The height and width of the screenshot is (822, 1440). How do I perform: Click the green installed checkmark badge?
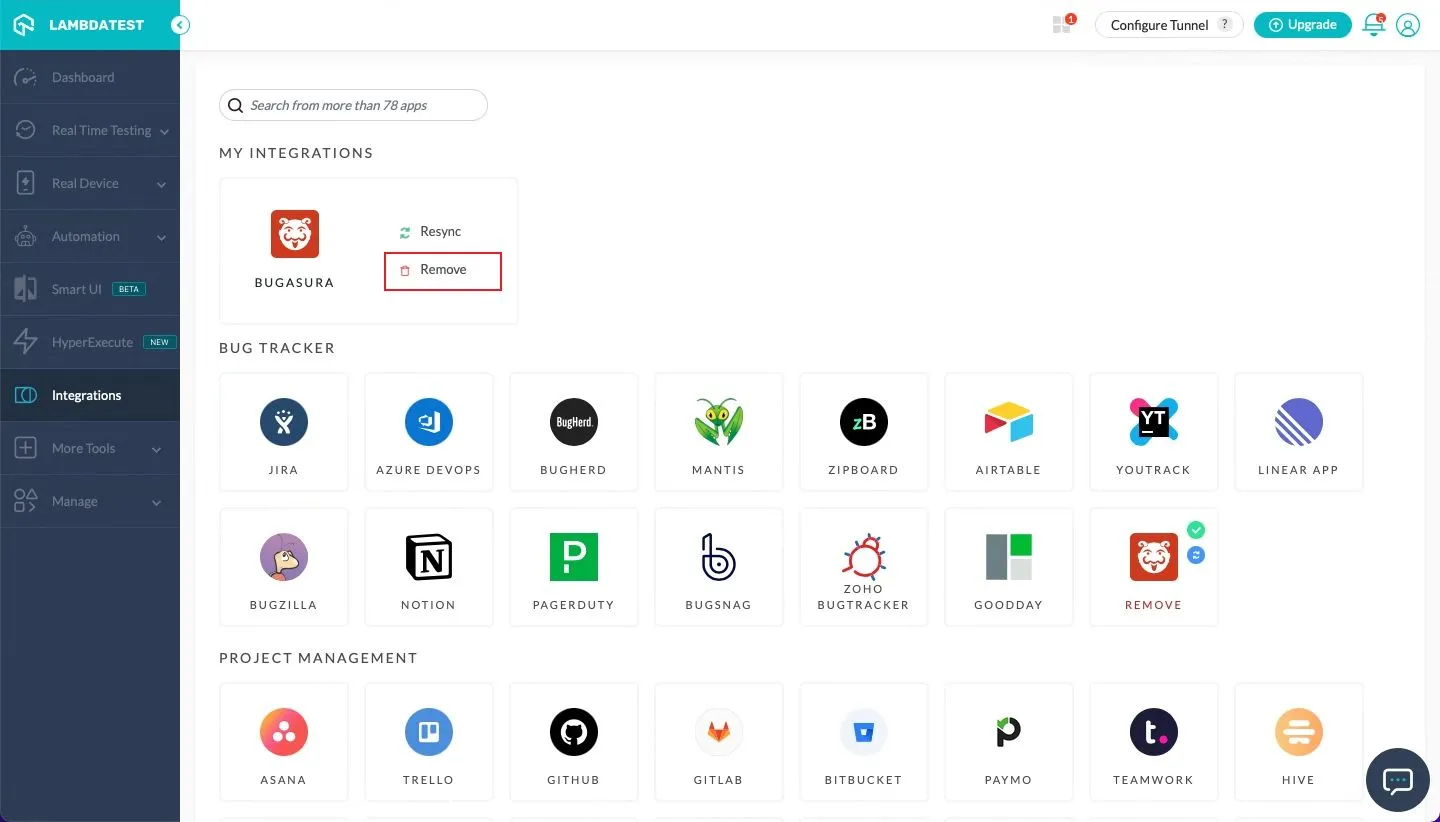(1196, 530)
